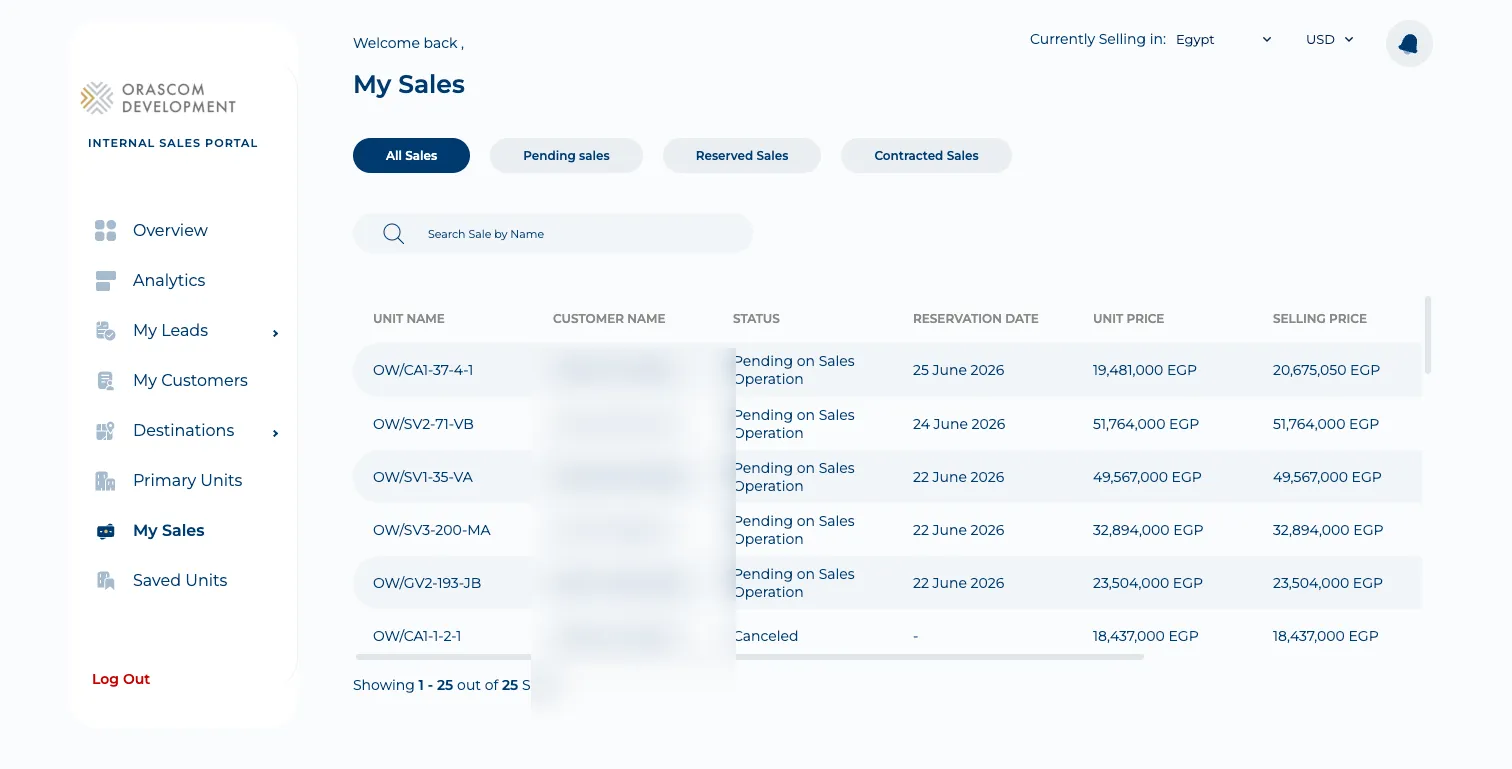Focus the Search Sale by Name field
The image size is (1512, 769).
(553, 234)
